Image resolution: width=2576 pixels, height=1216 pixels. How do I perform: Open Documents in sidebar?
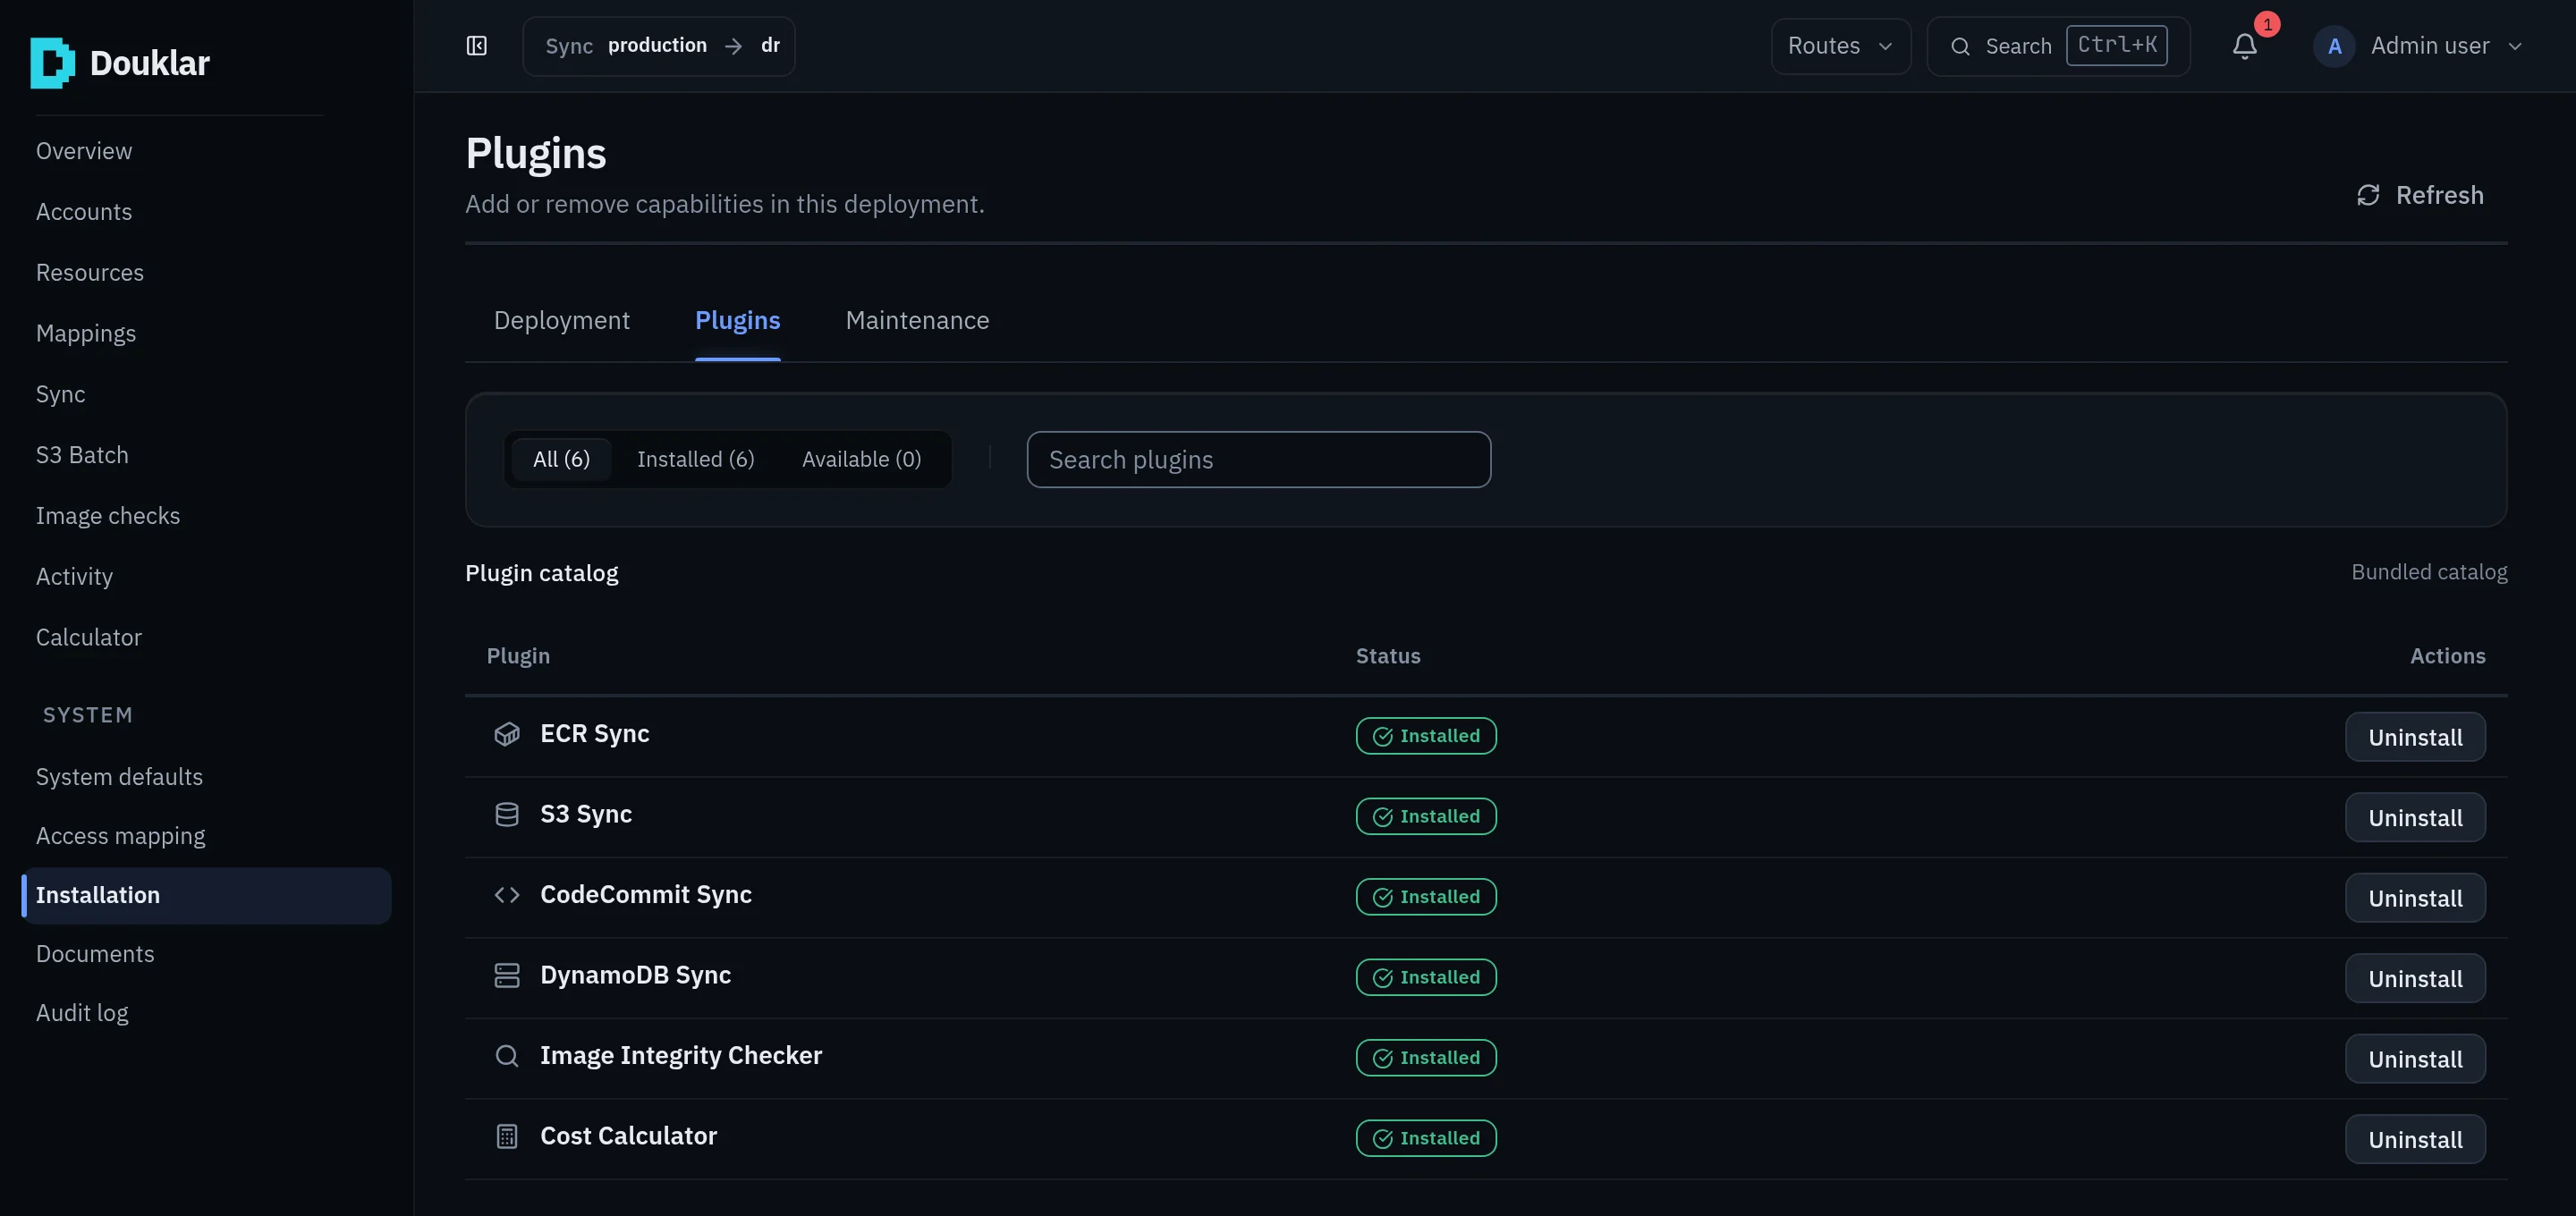pos(95,954)
